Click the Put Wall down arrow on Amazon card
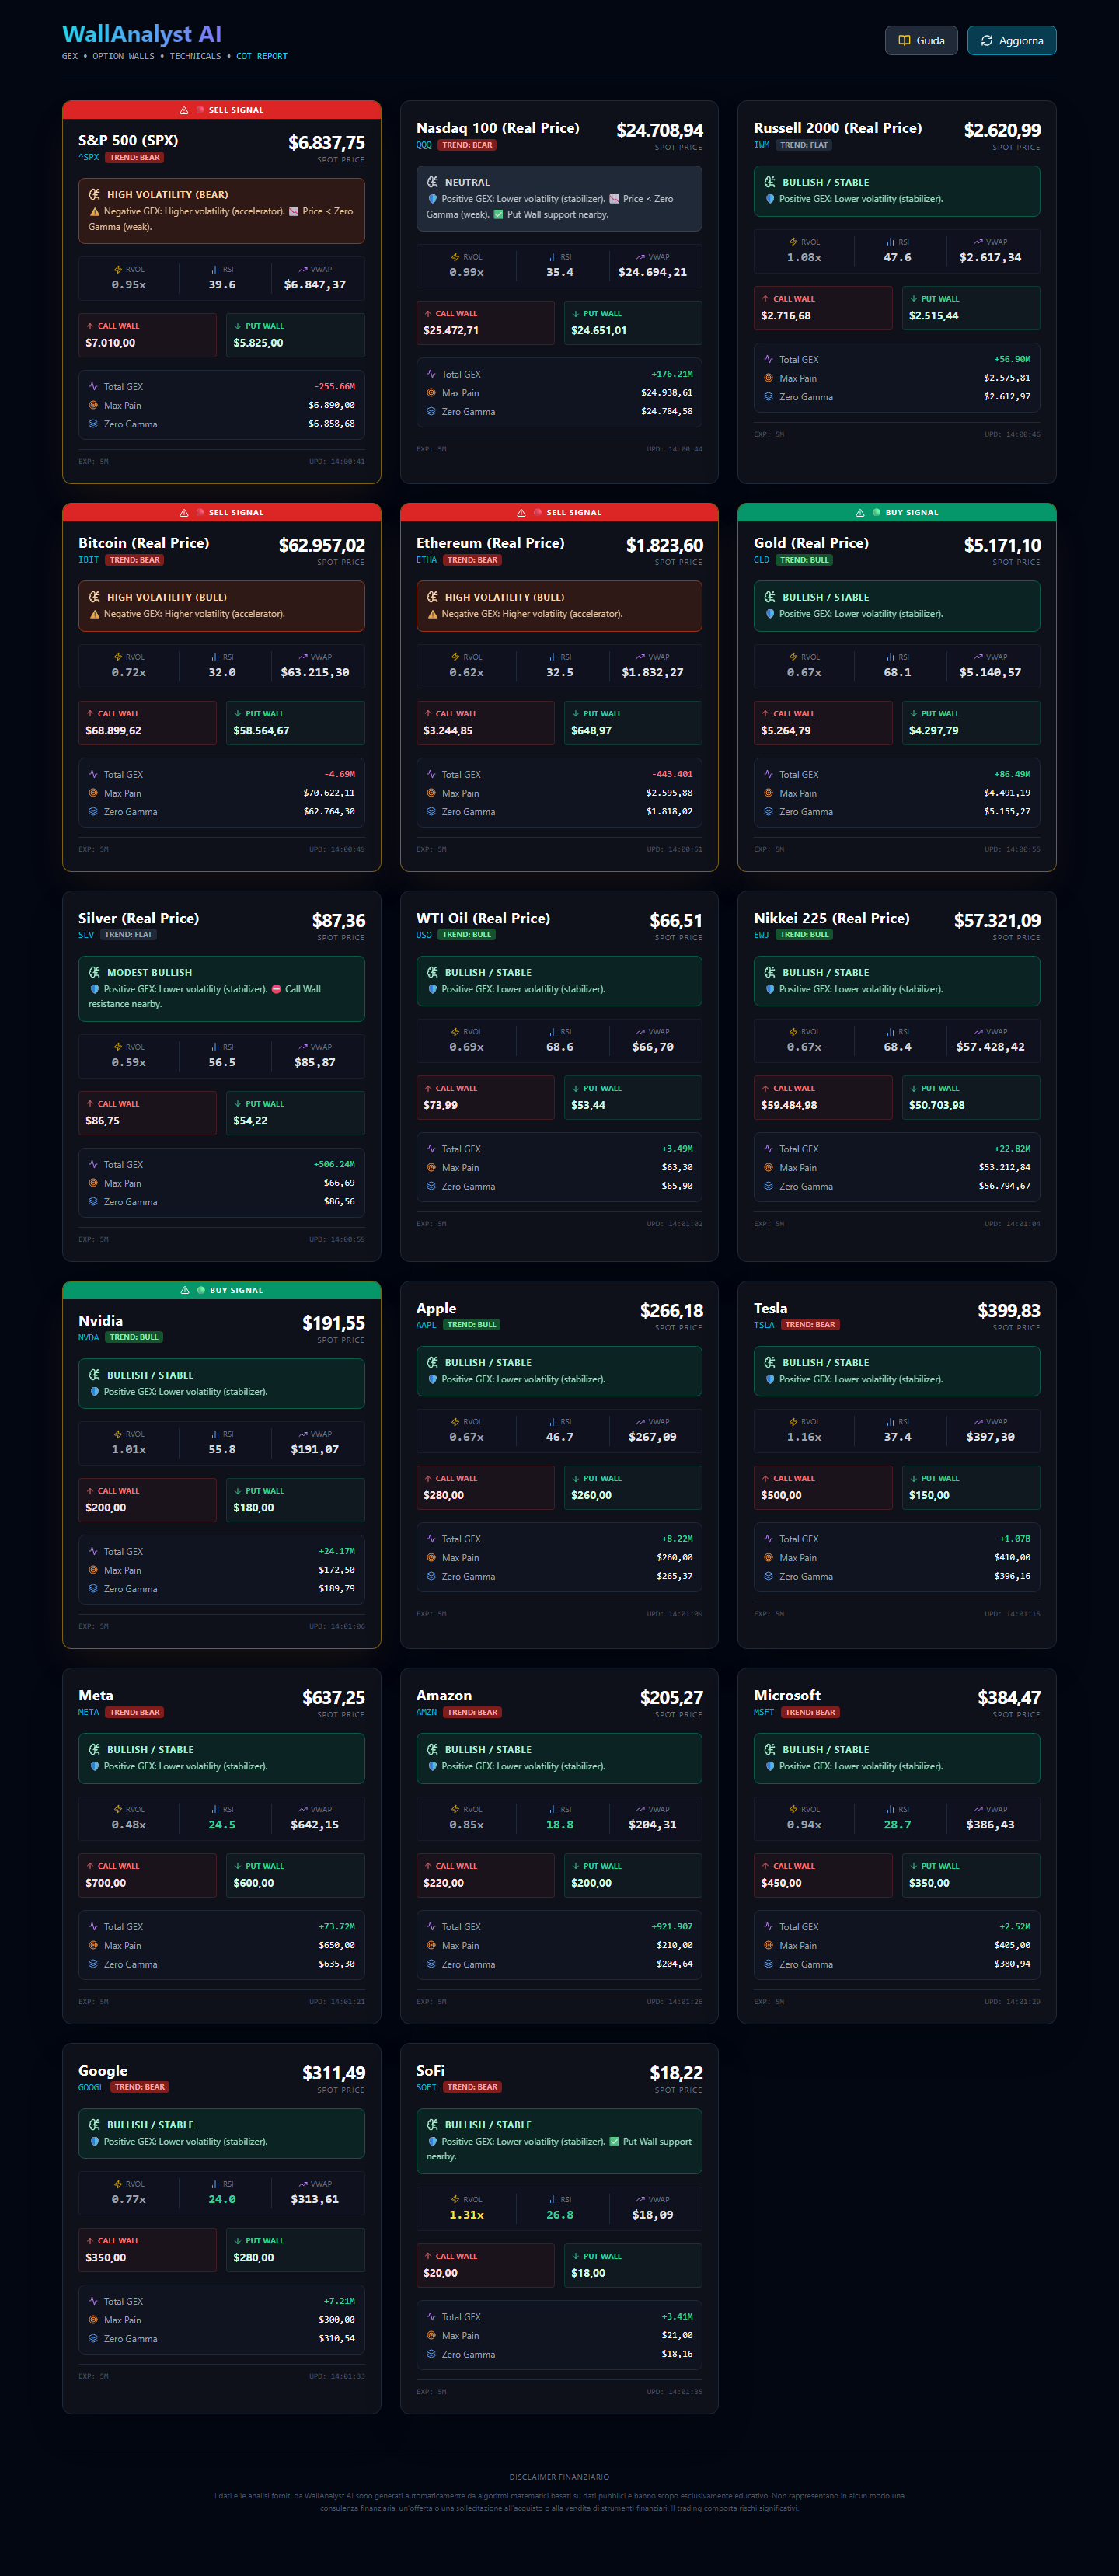1119x2576 pixels. coord(576,1866)
